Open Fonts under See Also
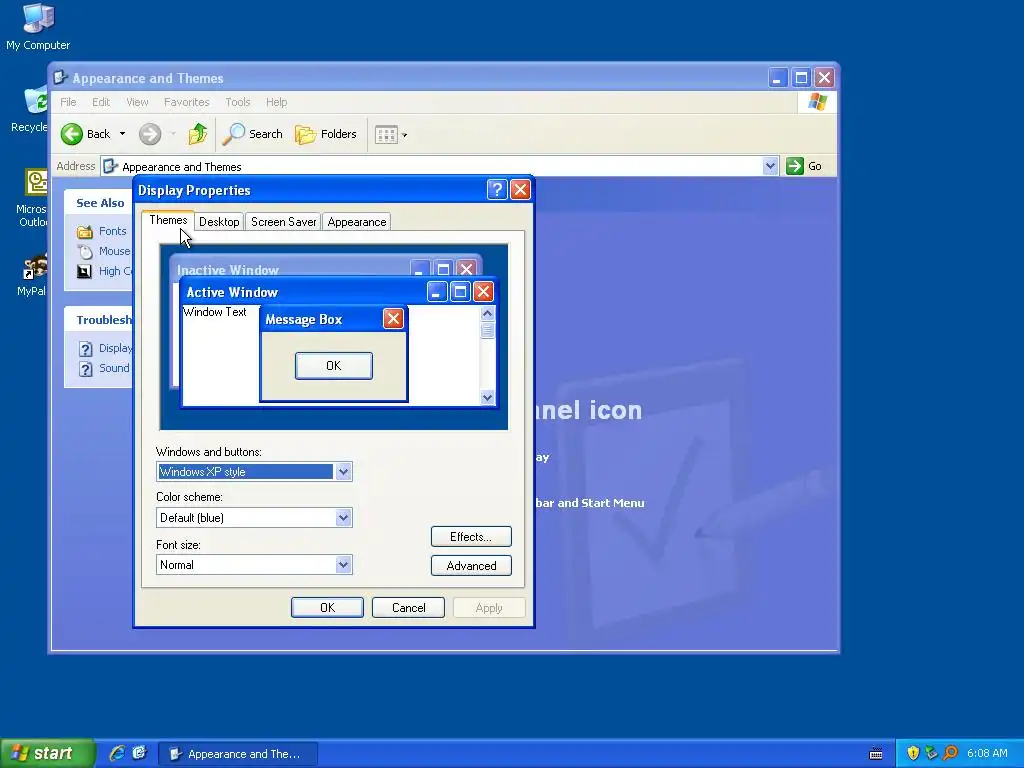Screen dimensions: 1024x768 (103, 231)
